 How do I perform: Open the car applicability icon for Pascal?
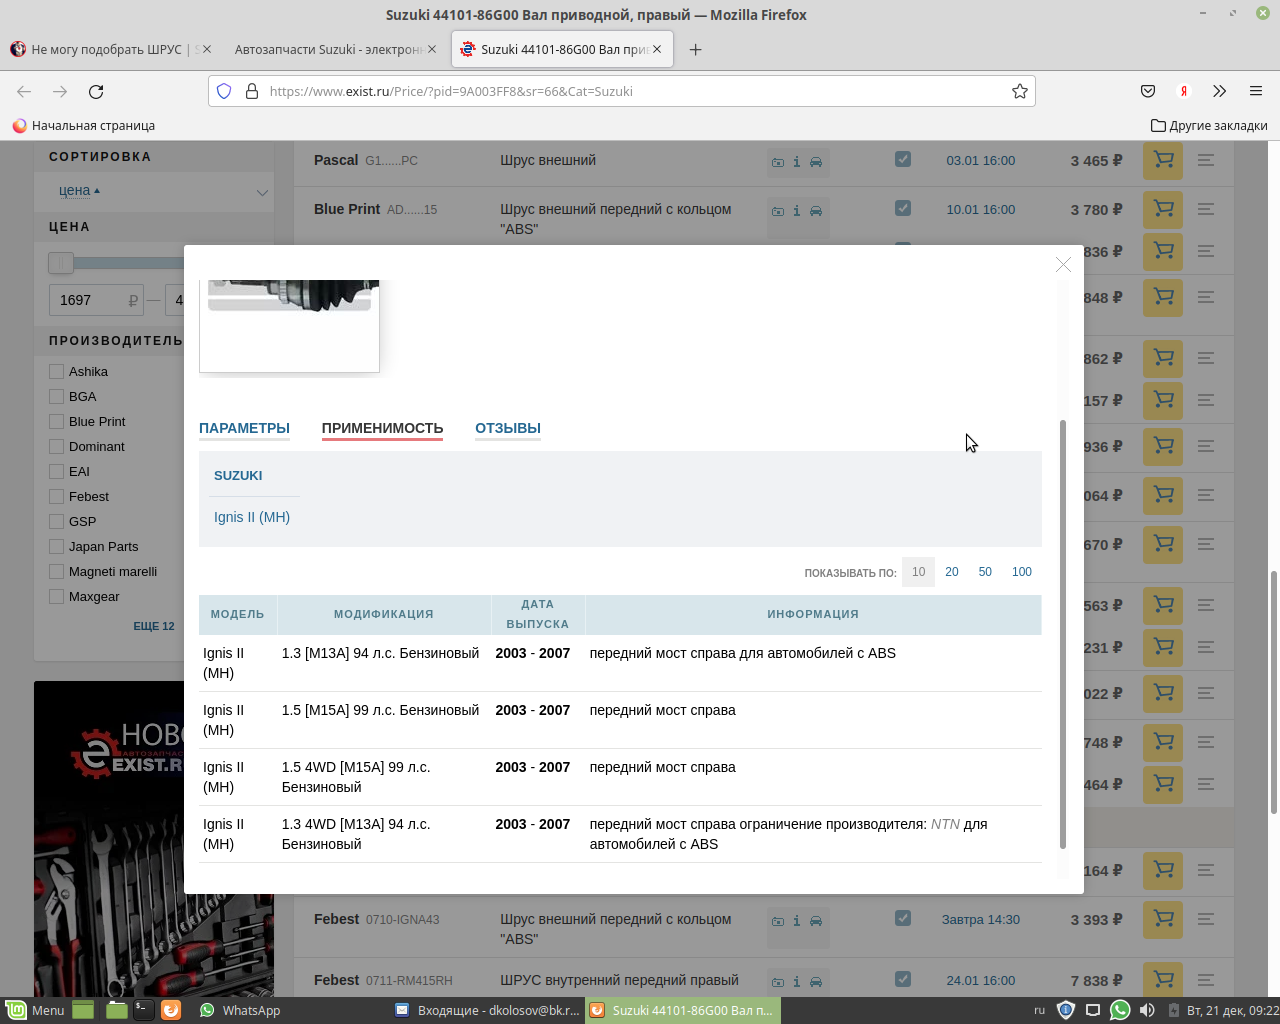(x=816, y=162)
